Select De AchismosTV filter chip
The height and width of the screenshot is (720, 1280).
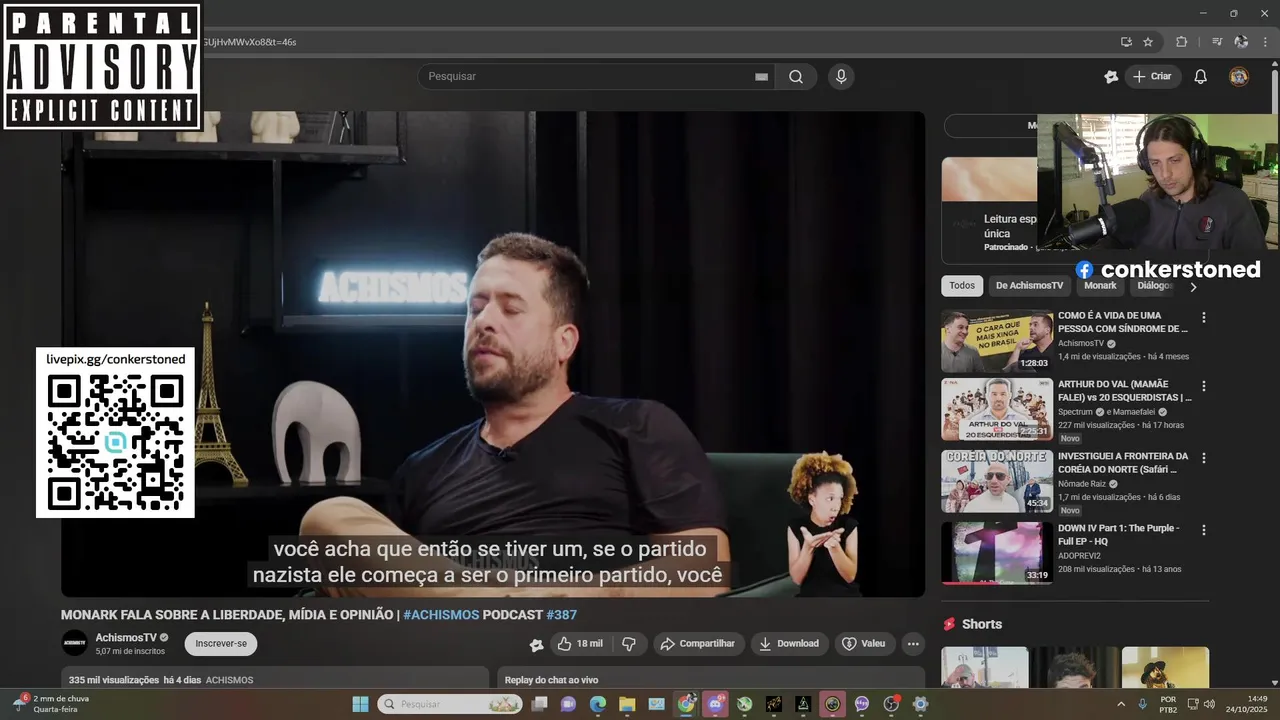point(1029,286)
